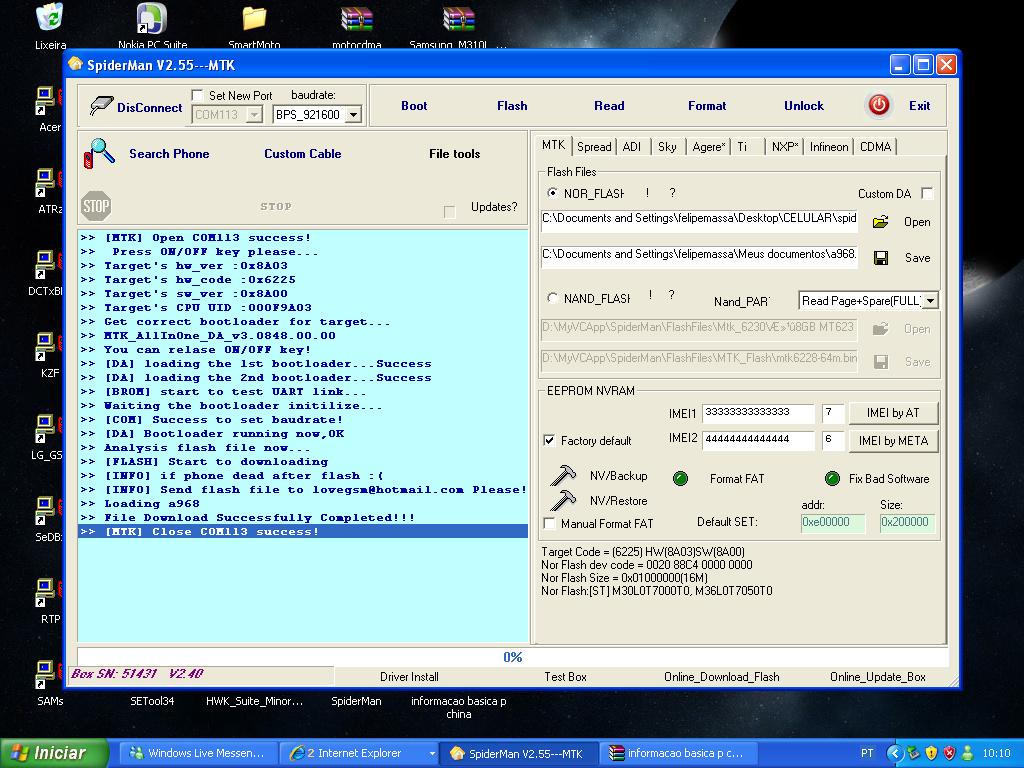Click the Flash button
Screen dimensions: 1024x768
coord(512,106)
